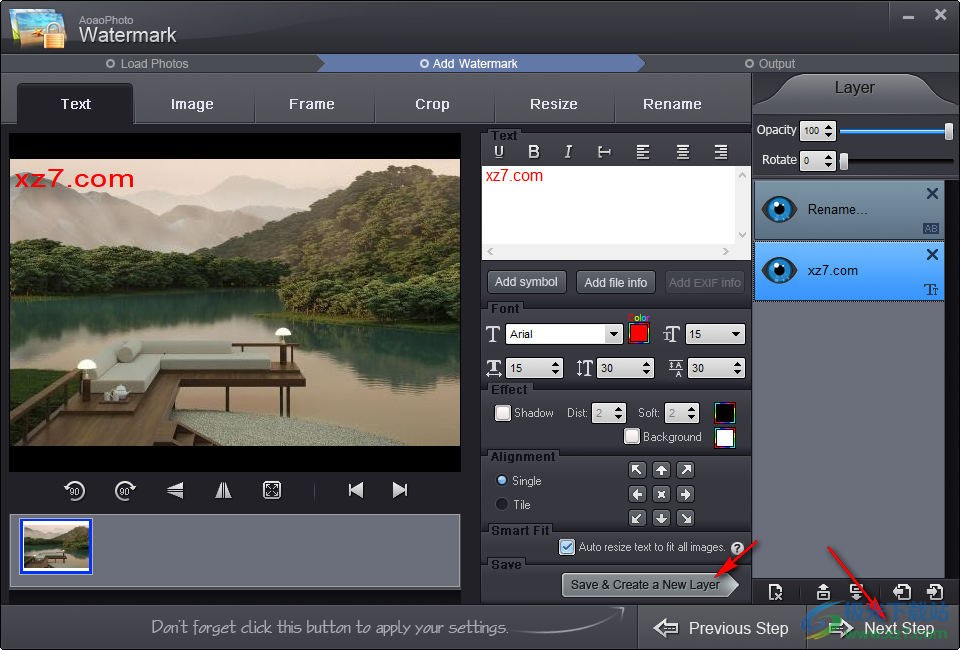Align watermark to the bottom center
Viewport: 960px width, 650px height.
661,518
